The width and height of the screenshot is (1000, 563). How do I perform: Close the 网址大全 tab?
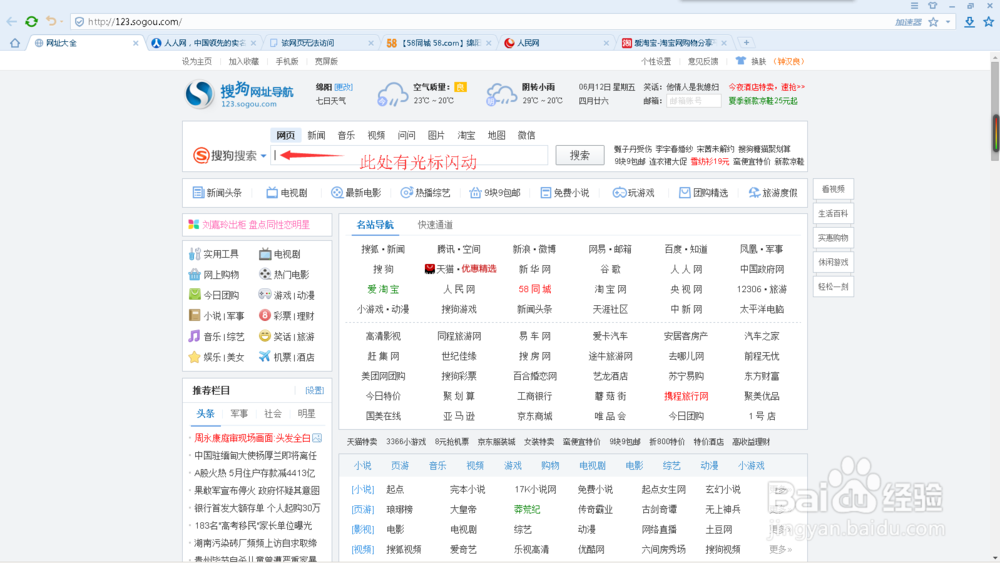coord(135,43)
